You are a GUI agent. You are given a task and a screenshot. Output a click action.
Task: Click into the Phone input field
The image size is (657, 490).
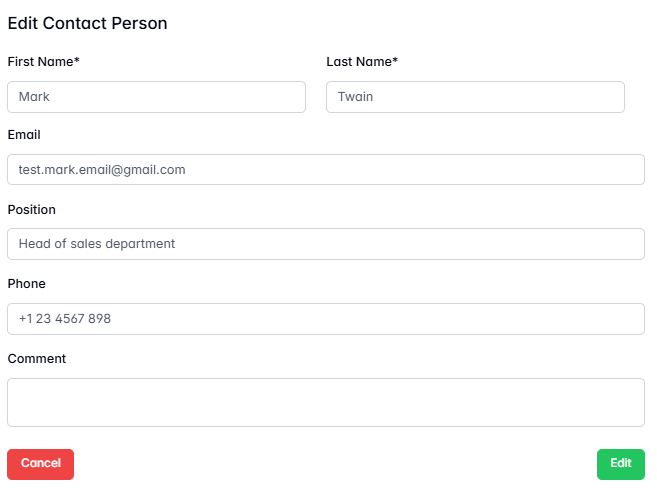pos(325,319)
